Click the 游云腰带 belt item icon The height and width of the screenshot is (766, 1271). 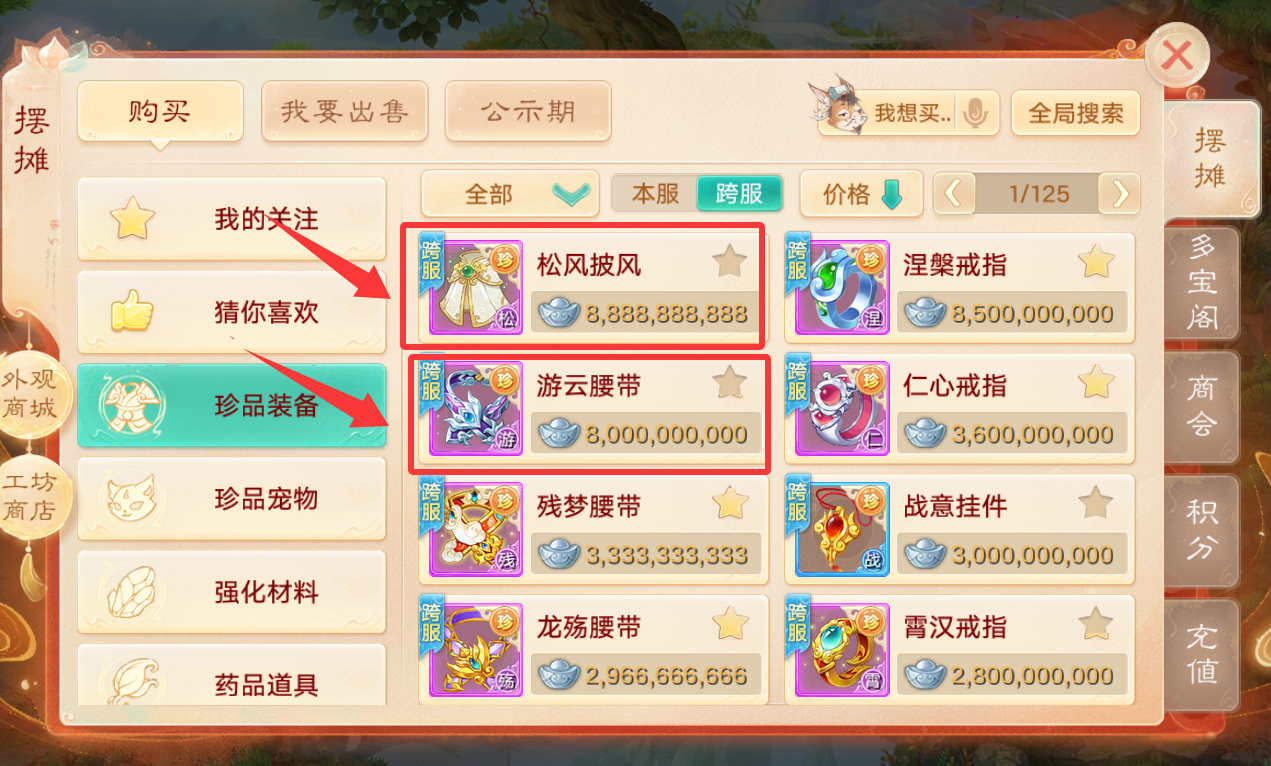pos(476,408)
